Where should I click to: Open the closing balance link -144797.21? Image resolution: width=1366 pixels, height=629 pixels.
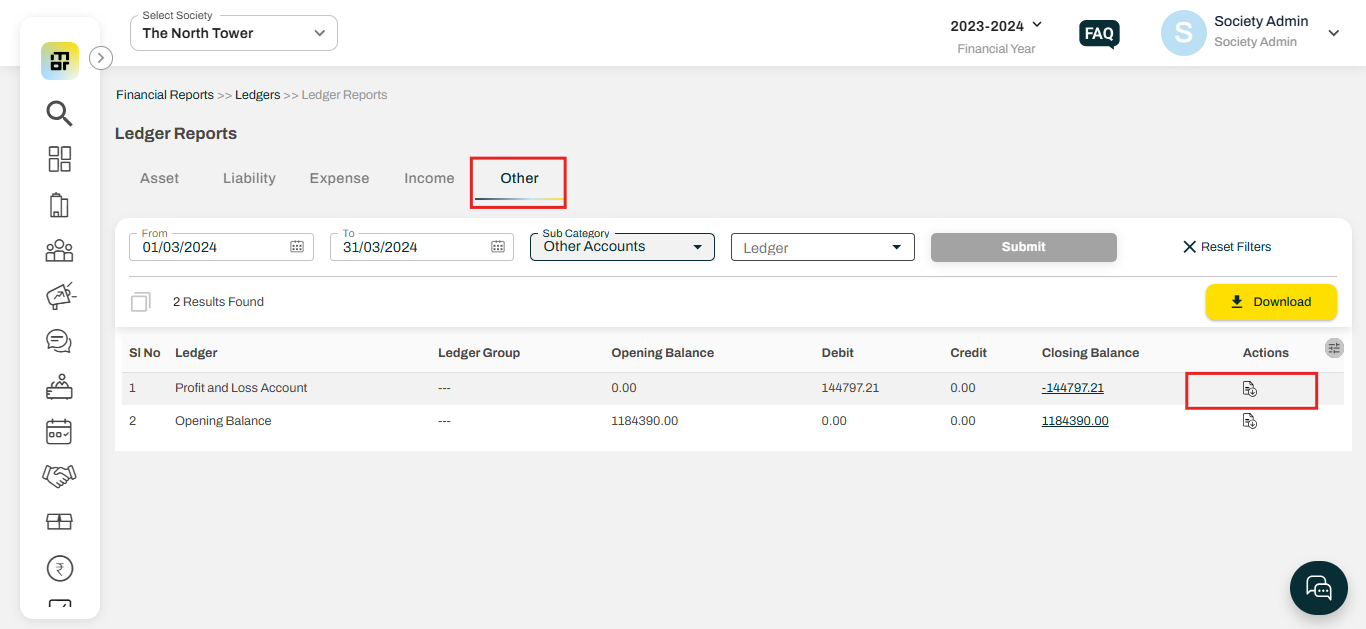(1072, 387)
